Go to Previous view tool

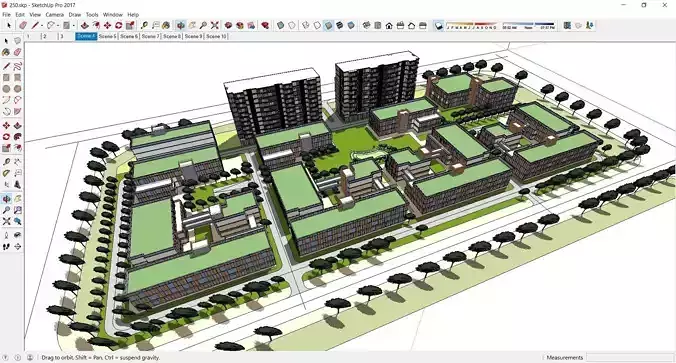17,221
